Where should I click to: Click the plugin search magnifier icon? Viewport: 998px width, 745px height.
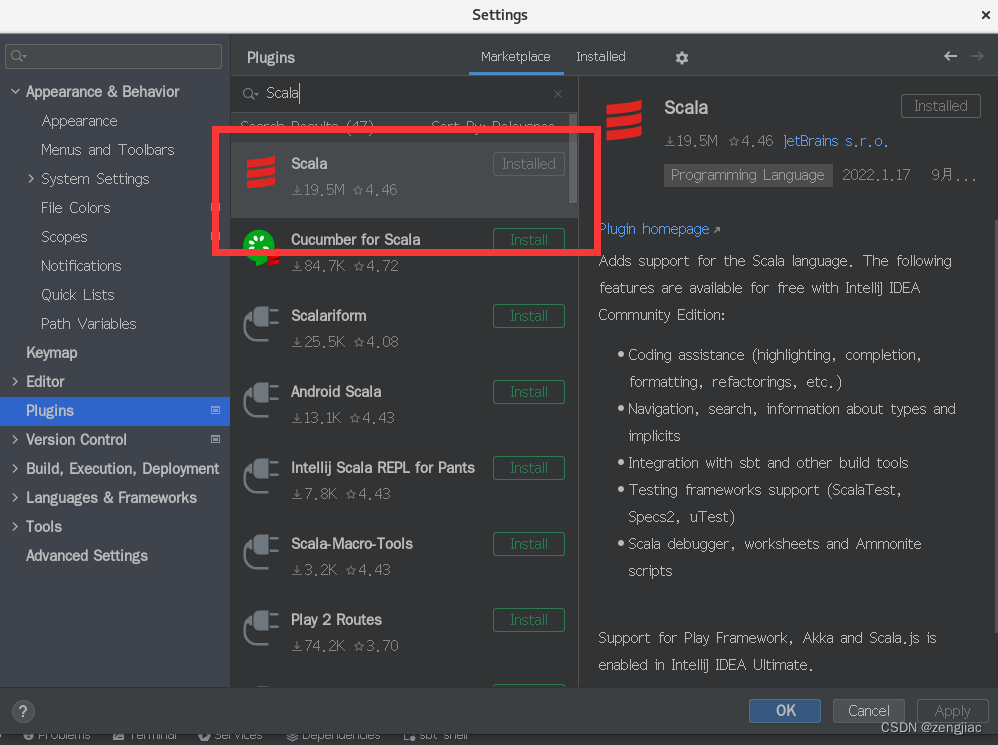click(x=250, y=94)
